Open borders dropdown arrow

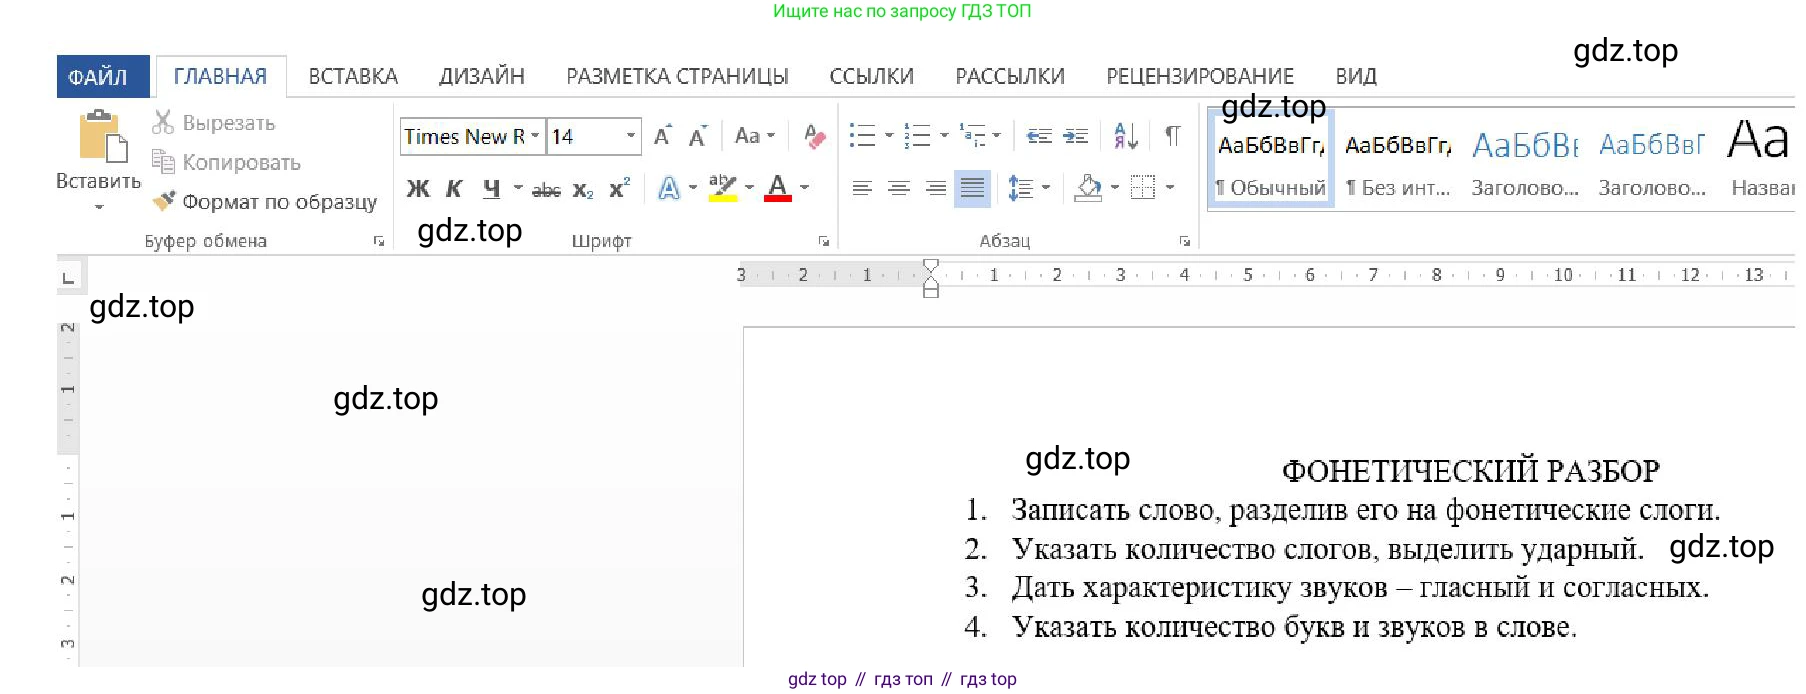tap(1170, 188)
